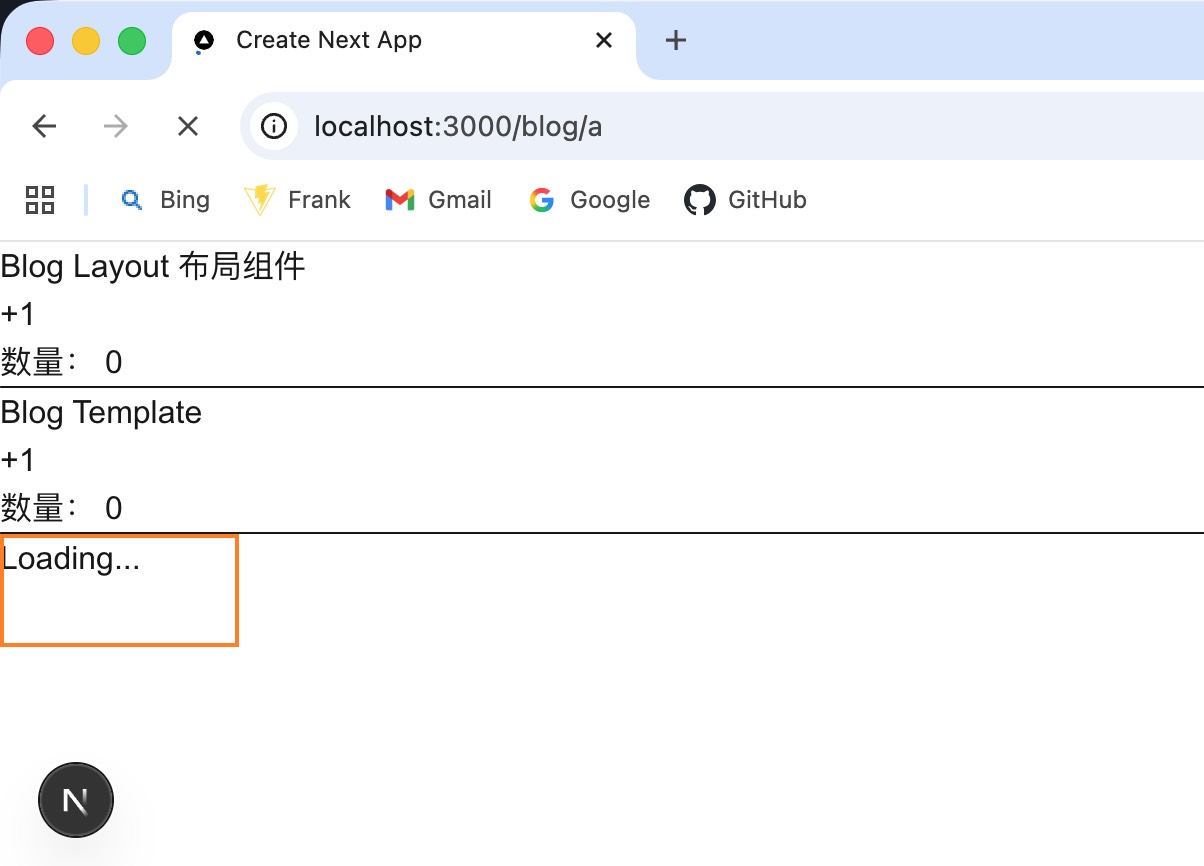
Task: Click the site information icon in address bar
Action: coord(273,126)
